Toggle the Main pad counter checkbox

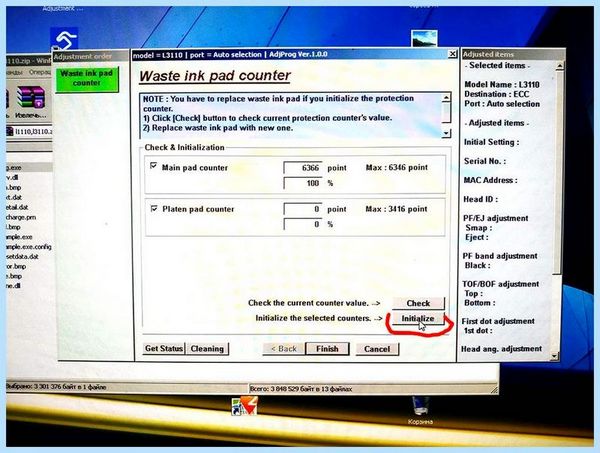point(153,166)
